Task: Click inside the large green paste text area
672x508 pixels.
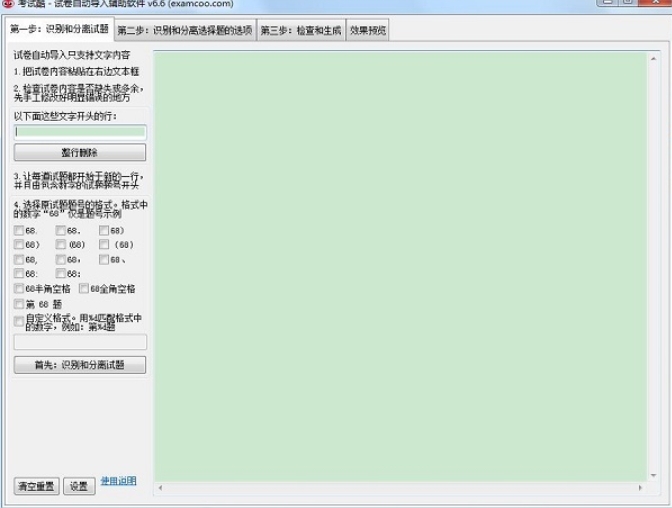Action: 400,266
